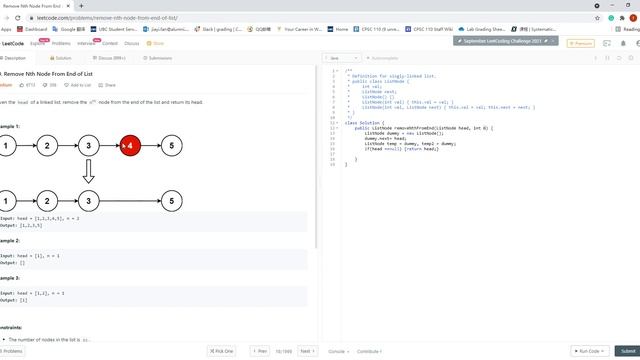Screen dimensions: 640x360
Task: Open the Problems list button
Action: point(12,351)
